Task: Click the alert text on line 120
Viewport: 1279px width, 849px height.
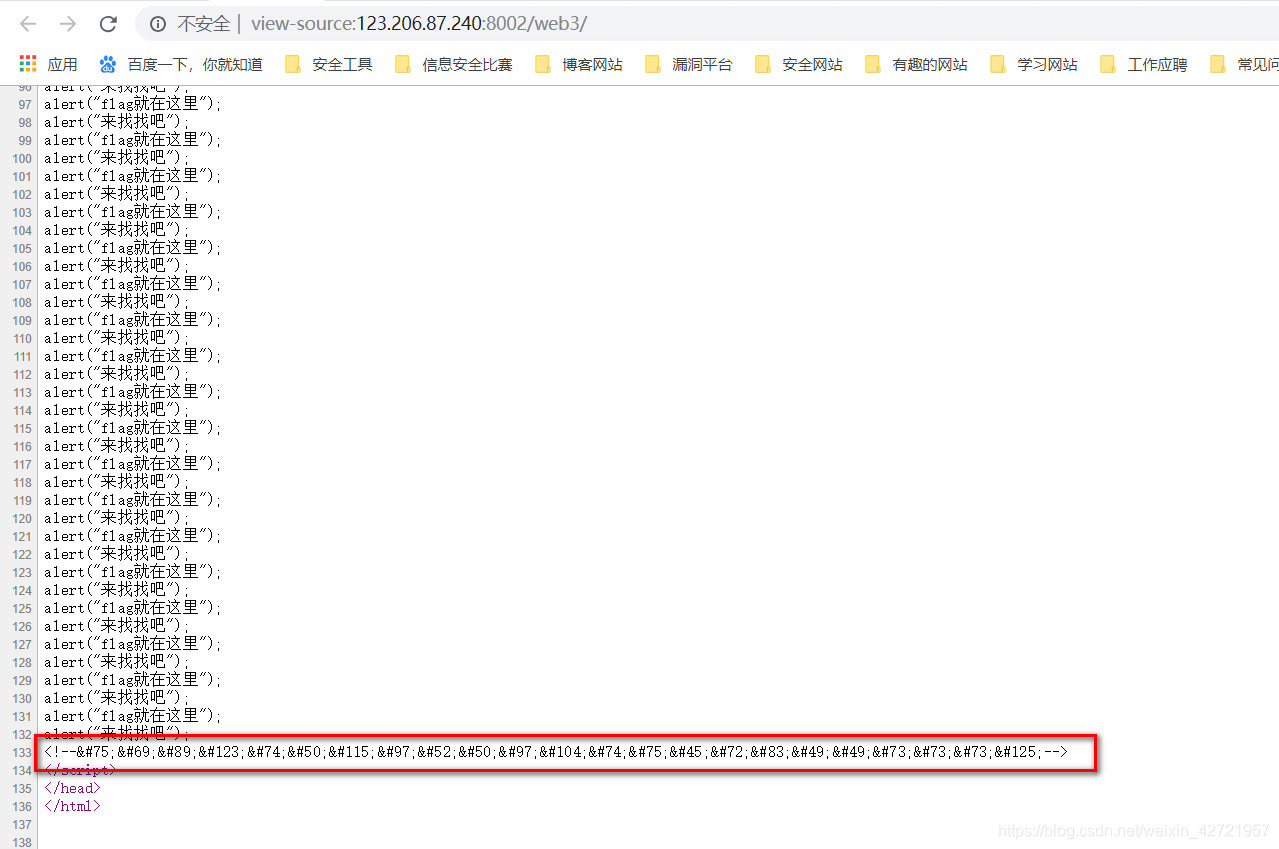Action: (117, 518)
